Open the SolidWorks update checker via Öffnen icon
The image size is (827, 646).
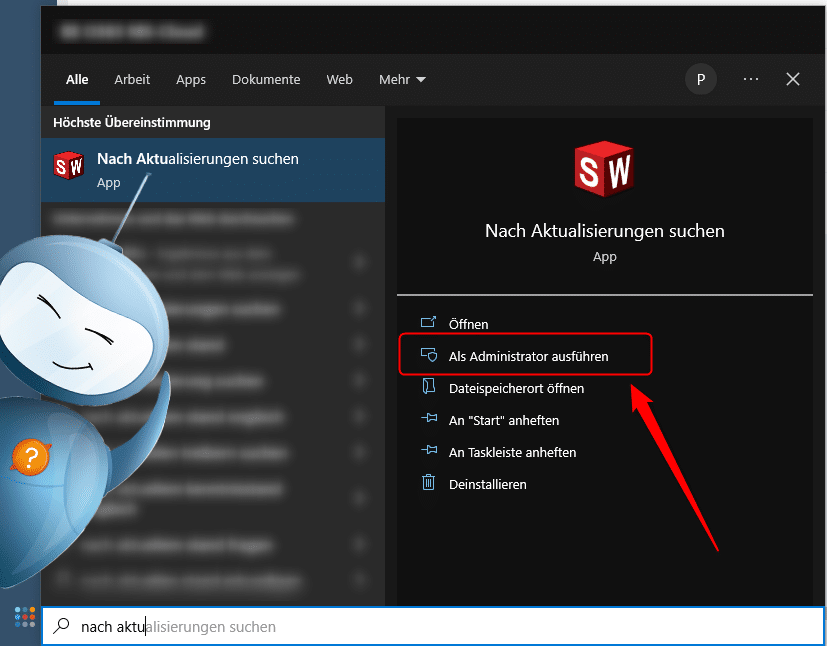pyautogui.click(x=430, y=323)
